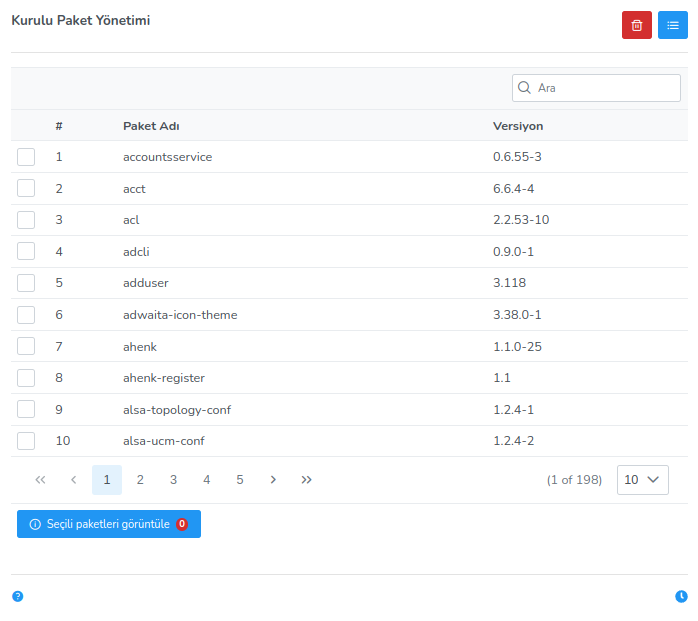Click the blue clock icon at bottom right

tap(681, 596)
